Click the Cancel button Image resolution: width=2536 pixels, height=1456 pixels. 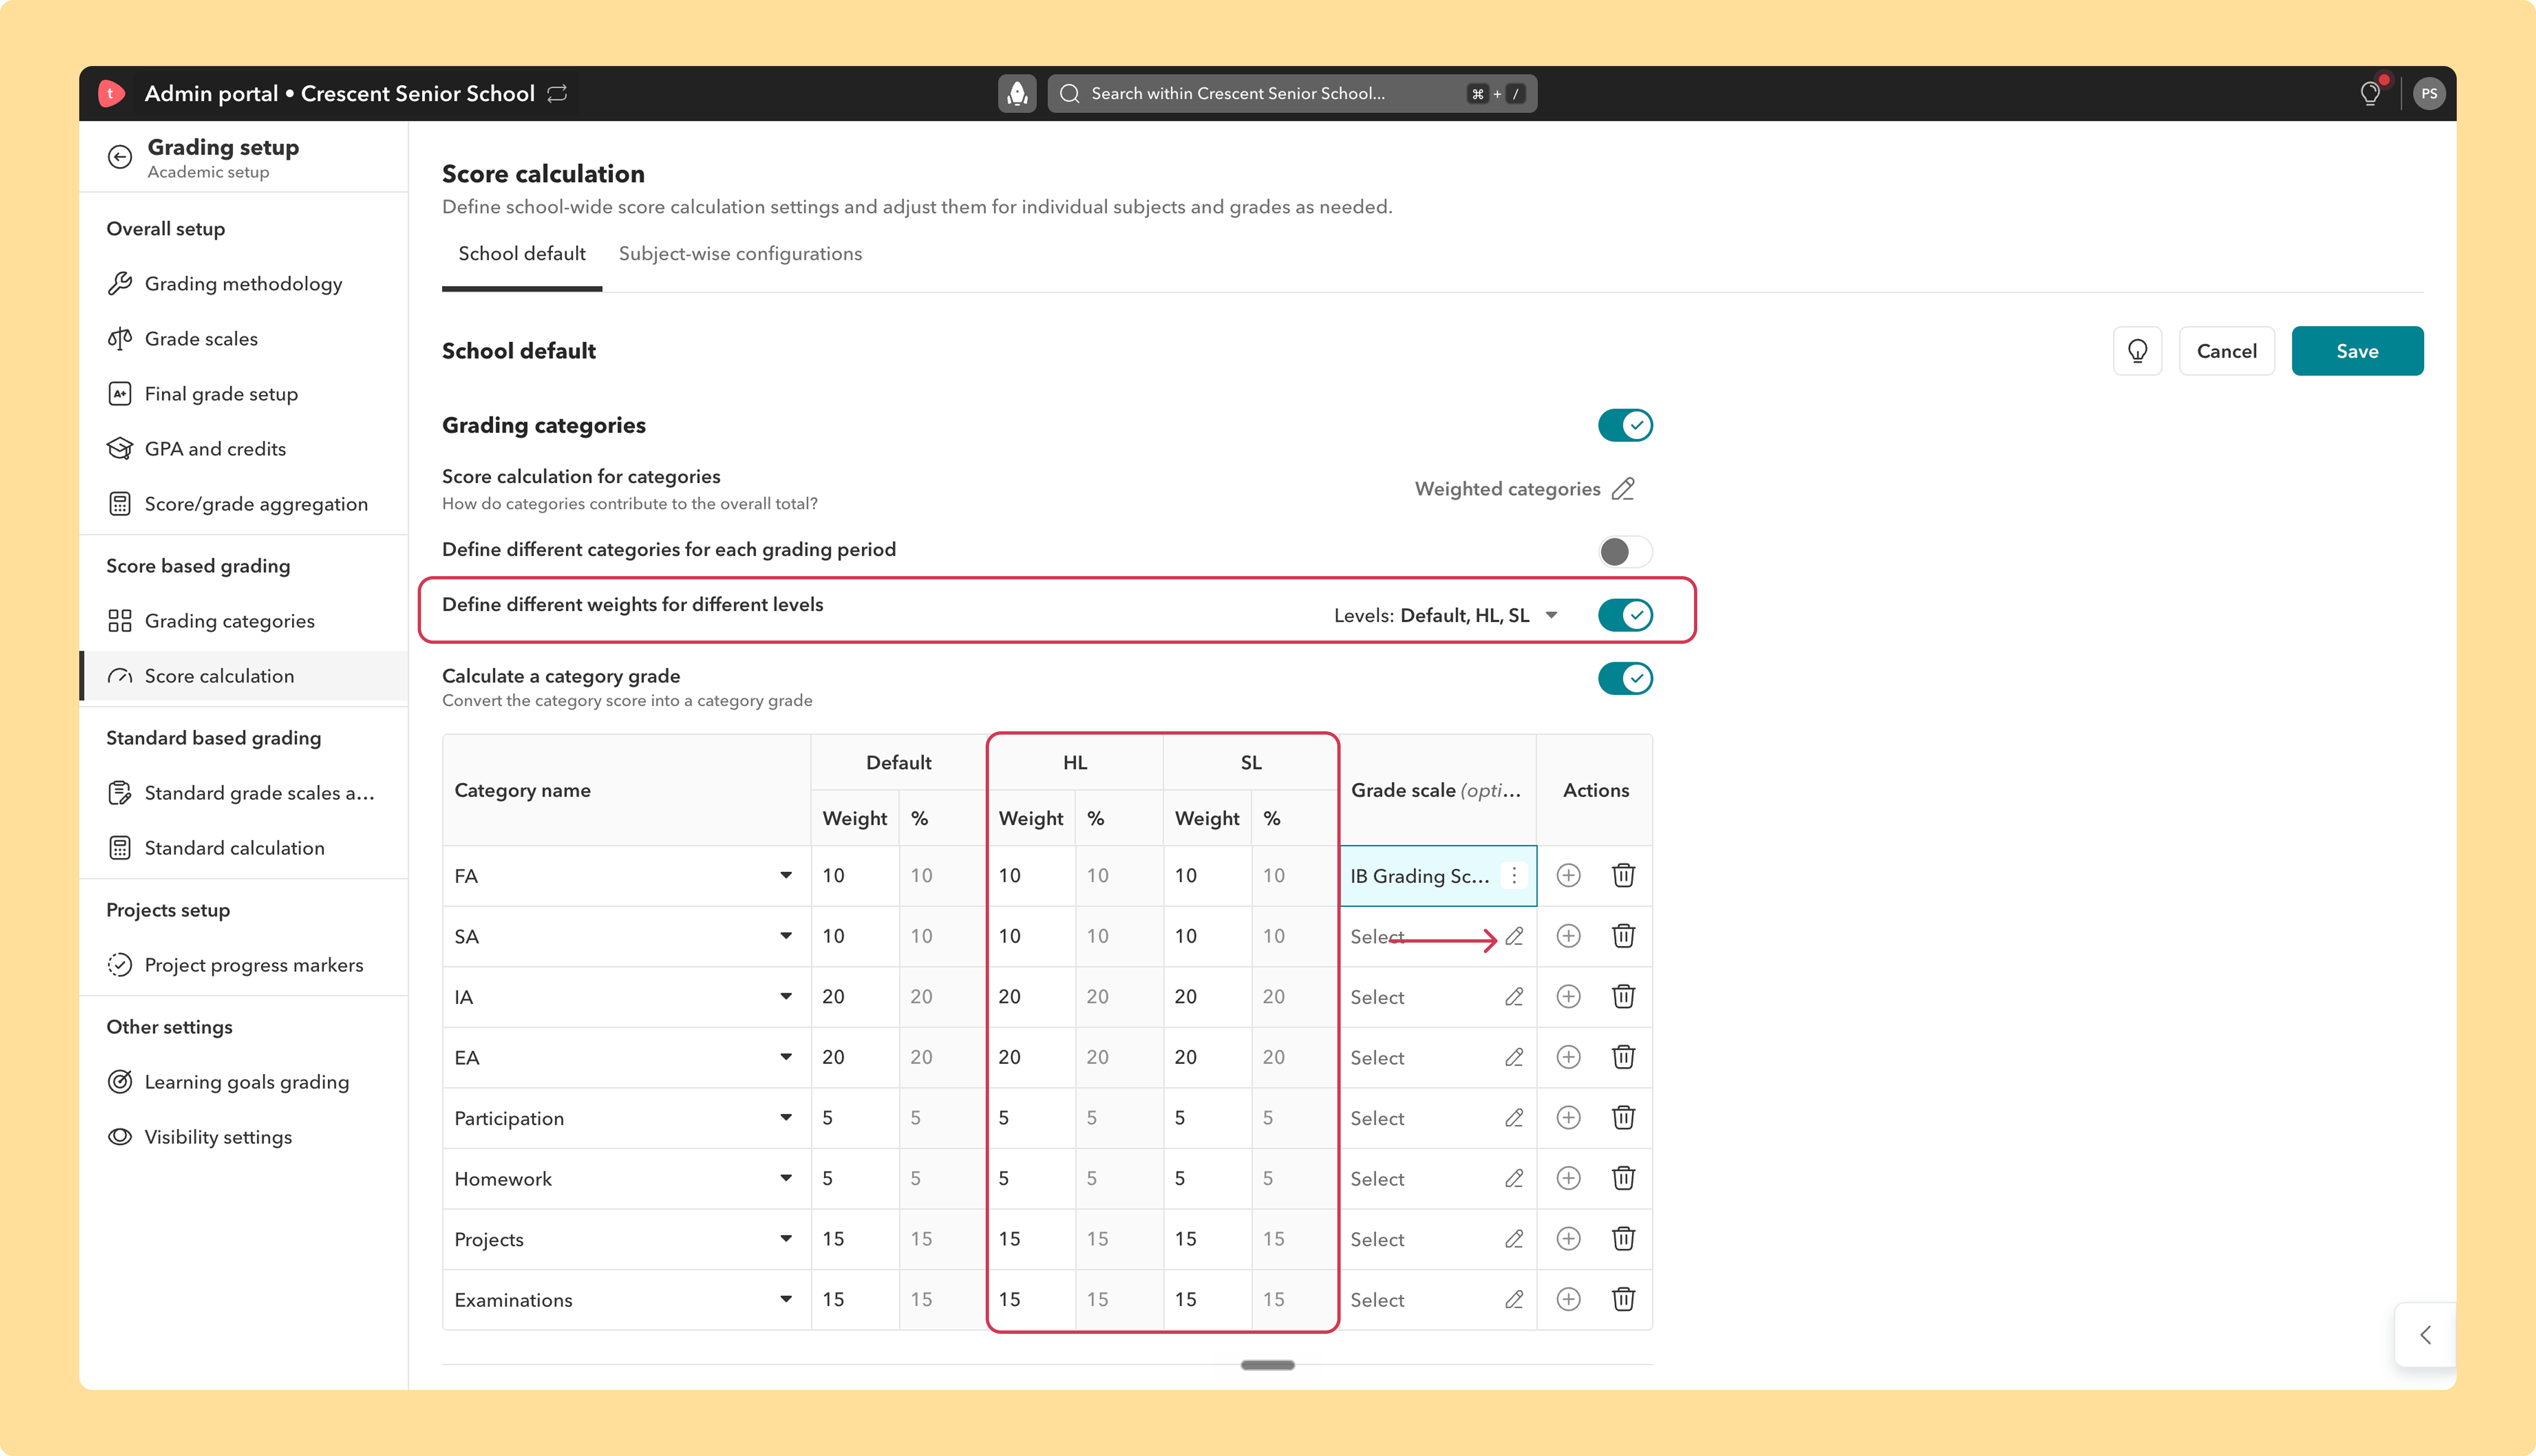click(x=2227, y=351)
